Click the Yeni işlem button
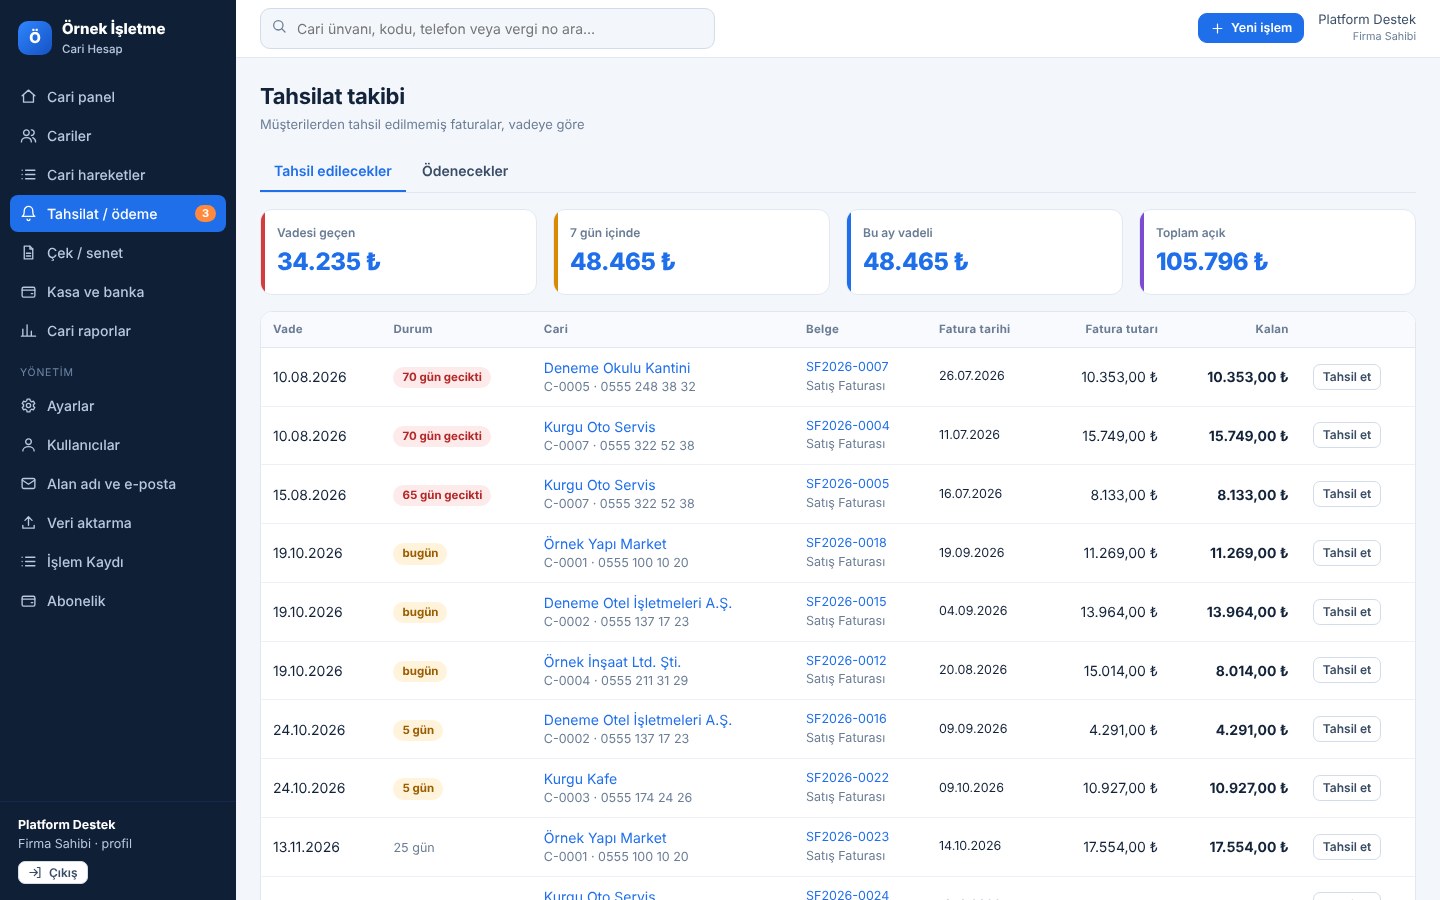1440x900 pixels. 1251,28
